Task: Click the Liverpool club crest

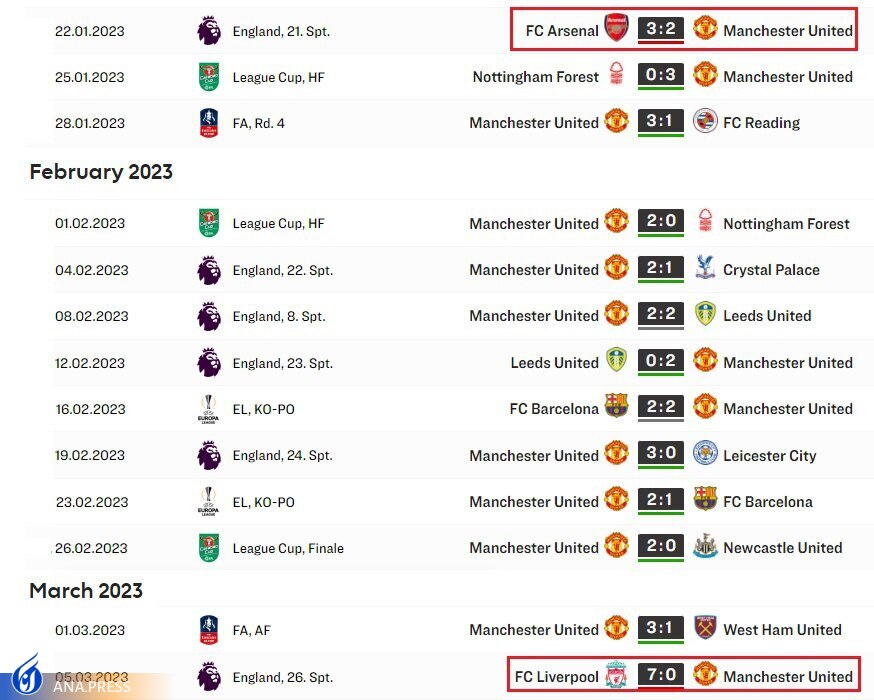Action: tap(616, 676)
